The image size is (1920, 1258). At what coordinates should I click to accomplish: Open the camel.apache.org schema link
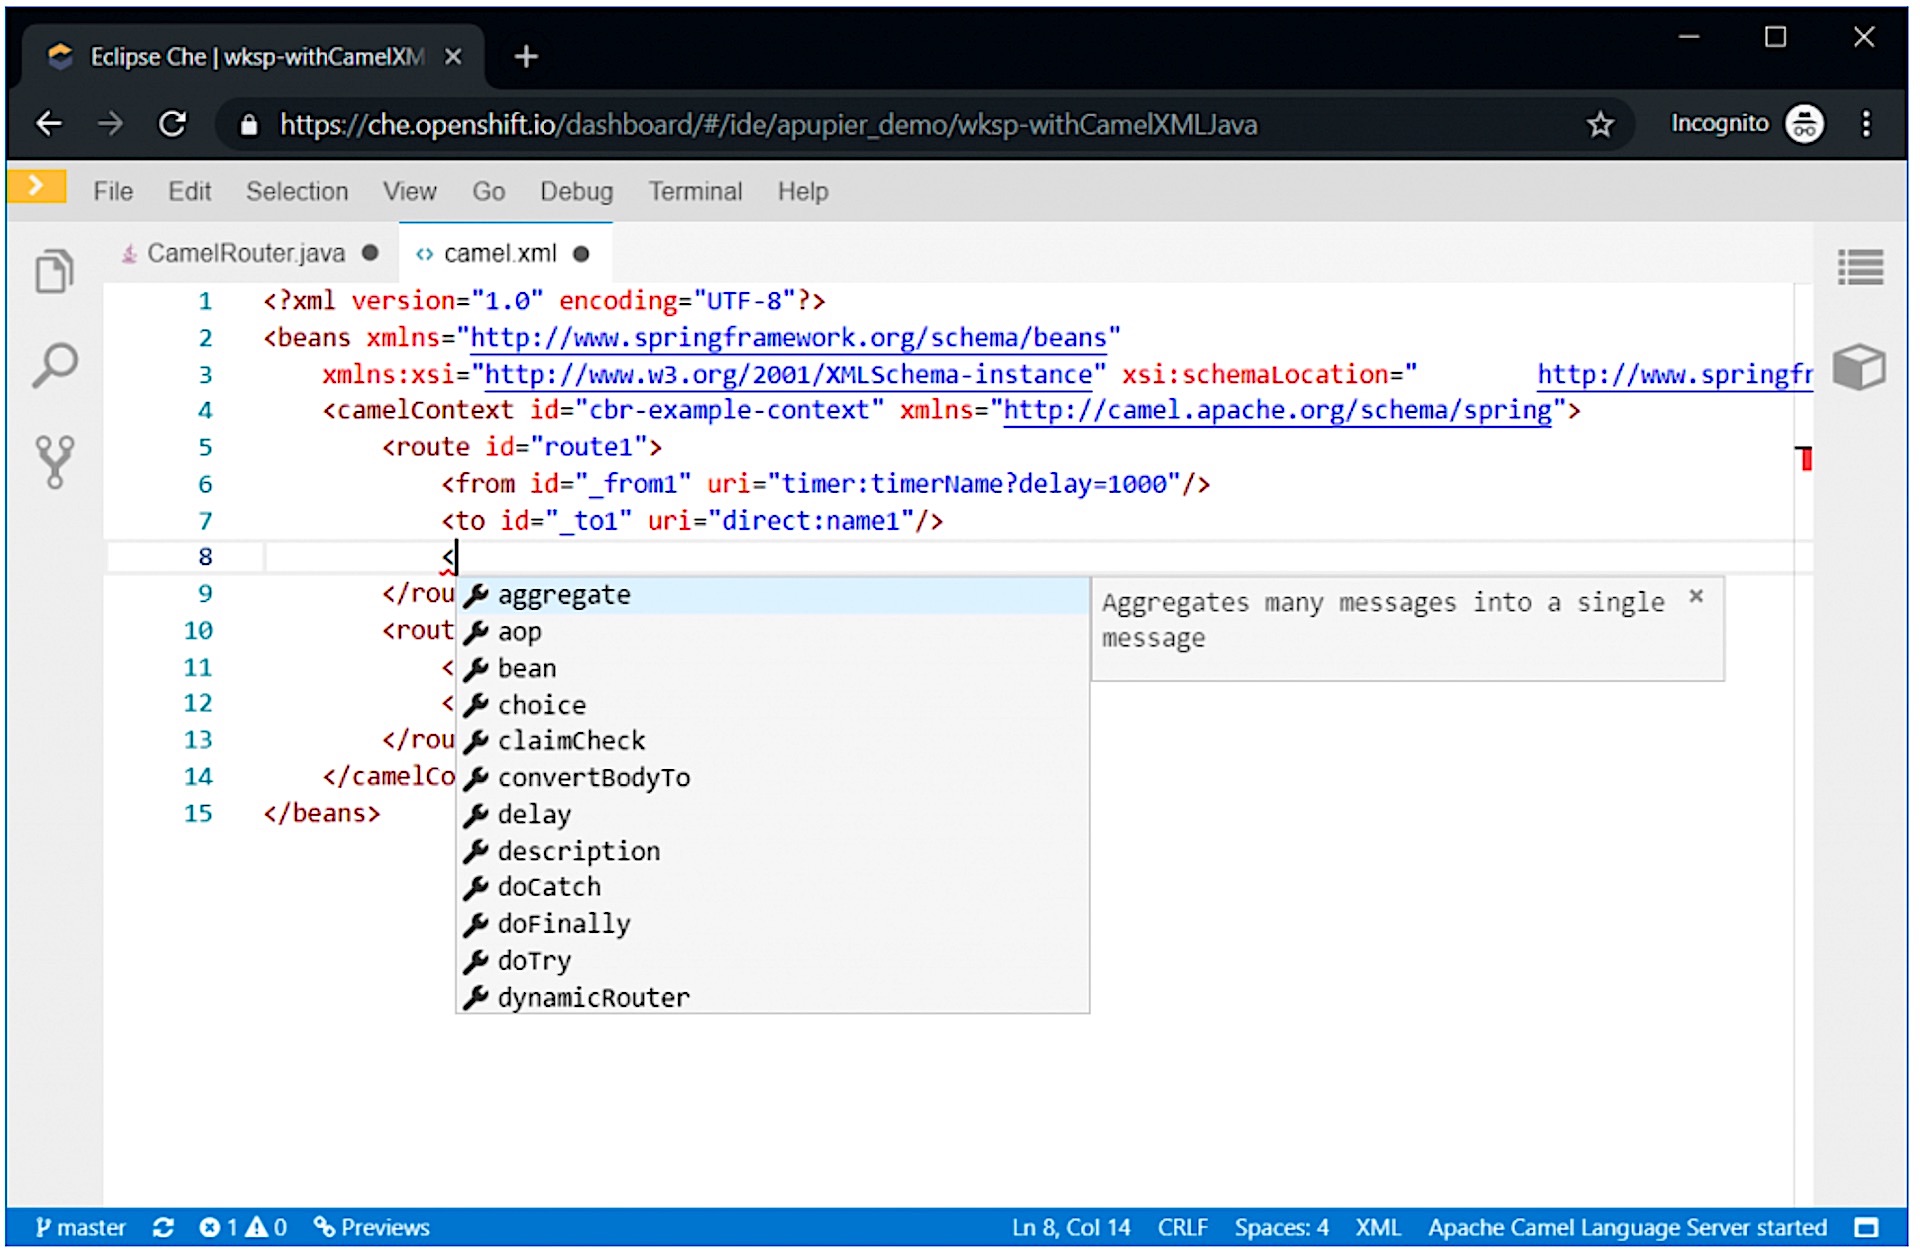[1277, 410]
